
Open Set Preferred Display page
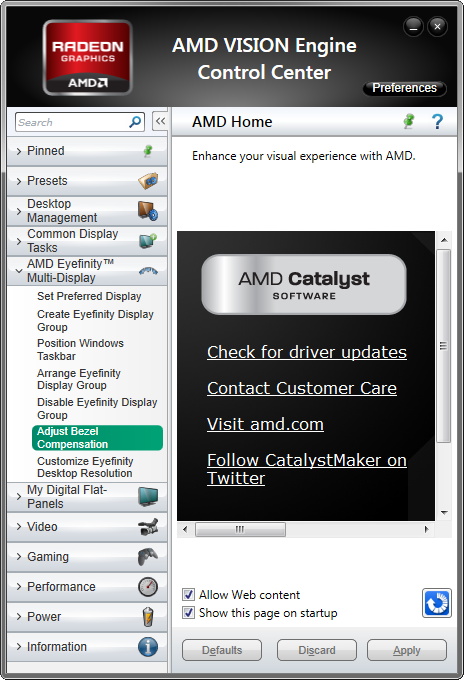click(x=89, y=296)
